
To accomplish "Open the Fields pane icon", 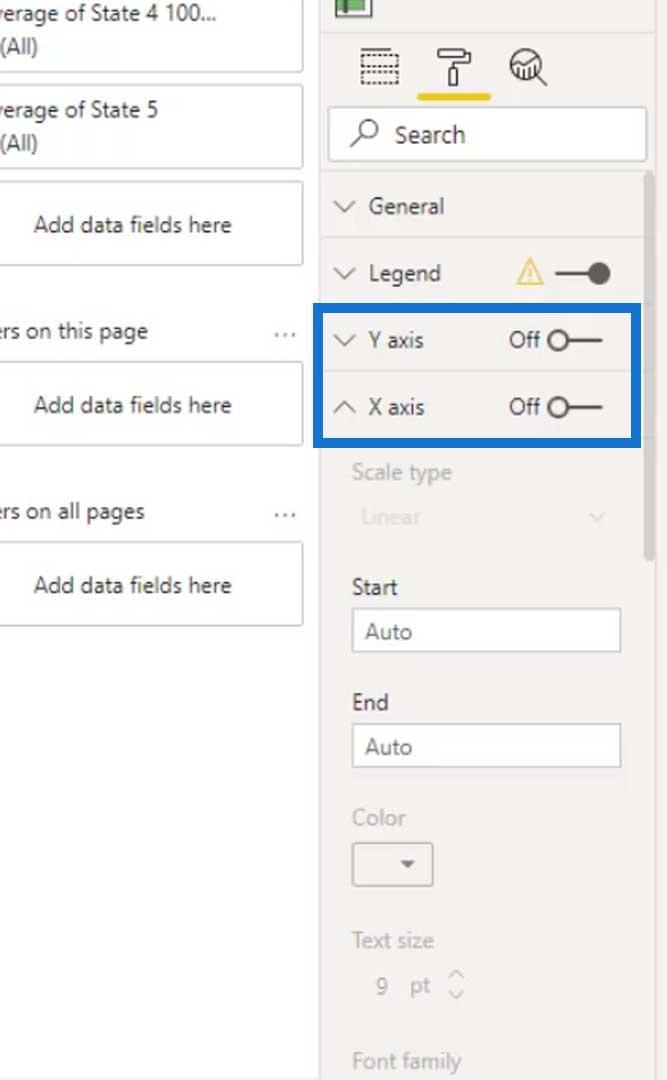I will click(380, 67).
